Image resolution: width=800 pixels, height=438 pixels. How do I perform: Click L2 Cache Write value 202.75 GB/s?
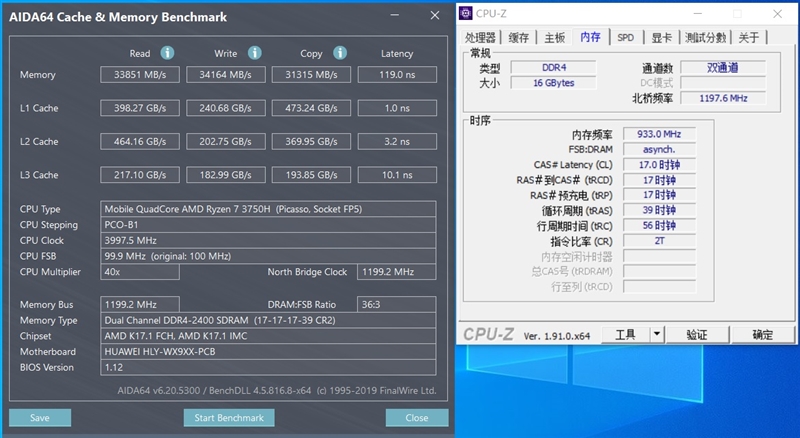(226, 141)
